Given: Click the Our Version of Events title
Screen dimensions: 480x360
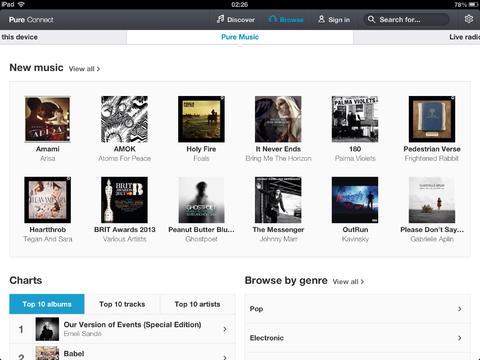Looking at the screenshot, I should pyautogui.click(x=132, y=324).
